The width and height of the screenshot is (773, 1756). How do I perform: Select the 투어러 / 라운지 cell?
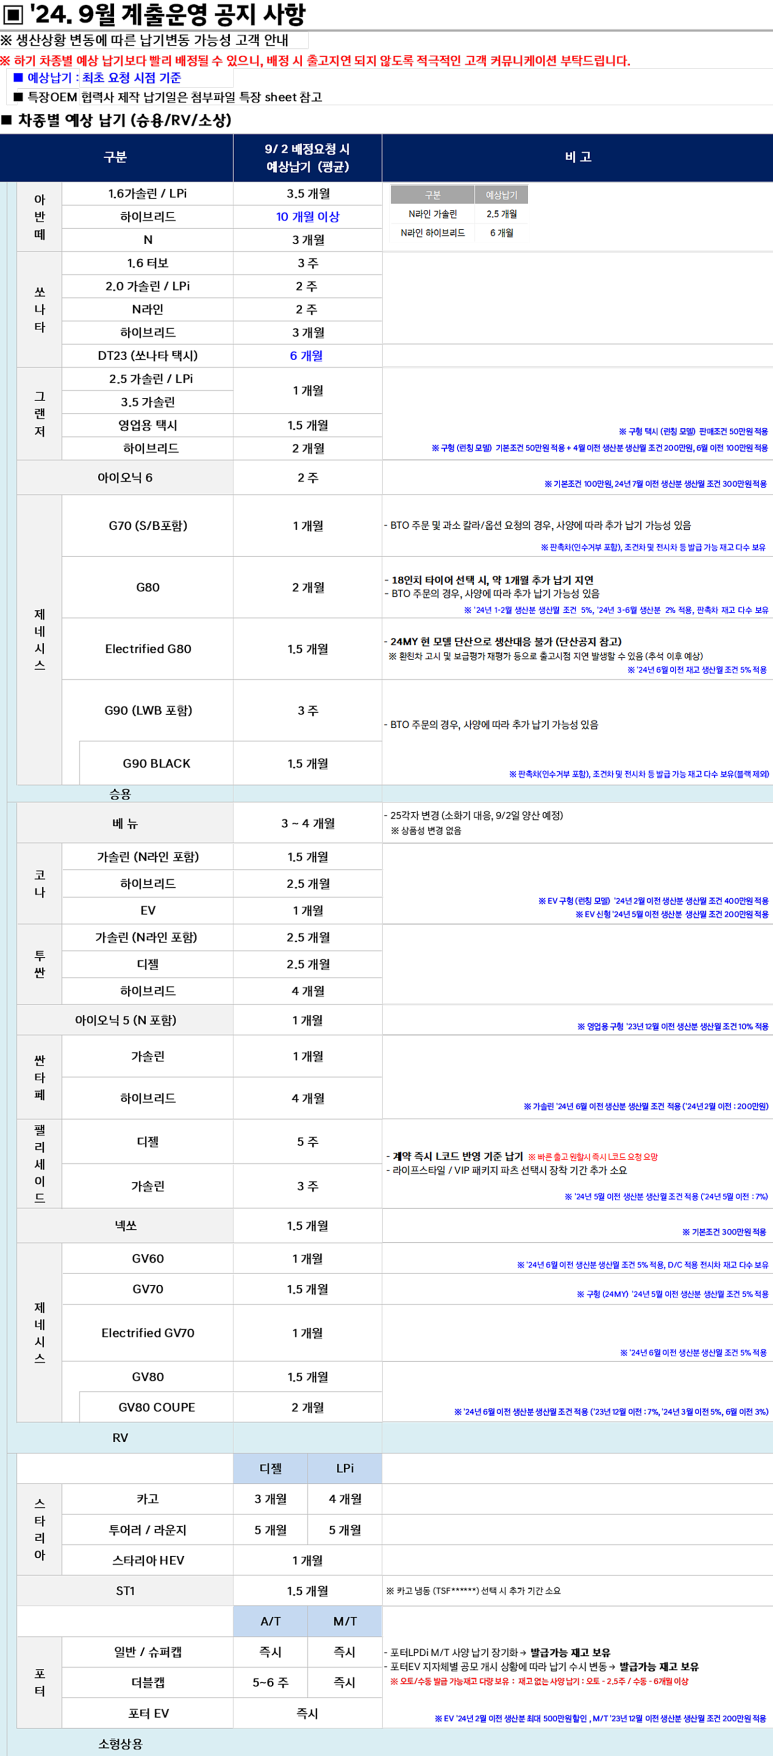point(148,1530)
